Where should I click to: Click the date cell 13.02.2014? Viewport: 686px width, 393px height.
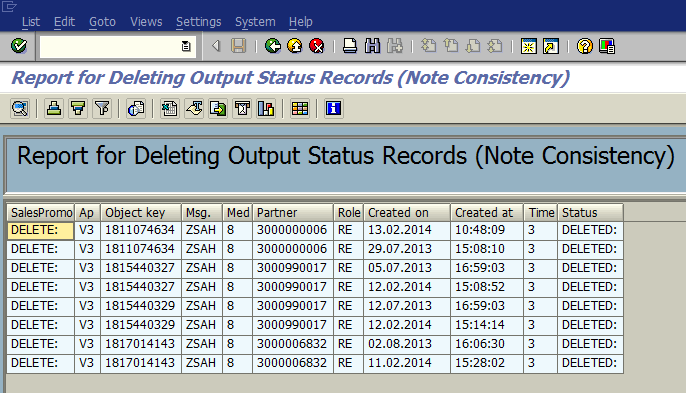[x=407, y=230]
